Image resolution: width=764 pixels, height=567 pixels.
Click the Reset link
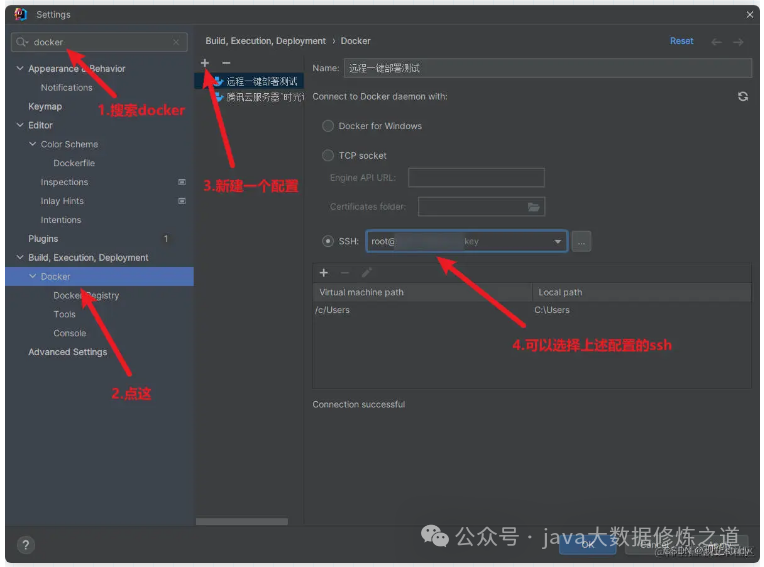pyautogui.click(x=681, y=41)
